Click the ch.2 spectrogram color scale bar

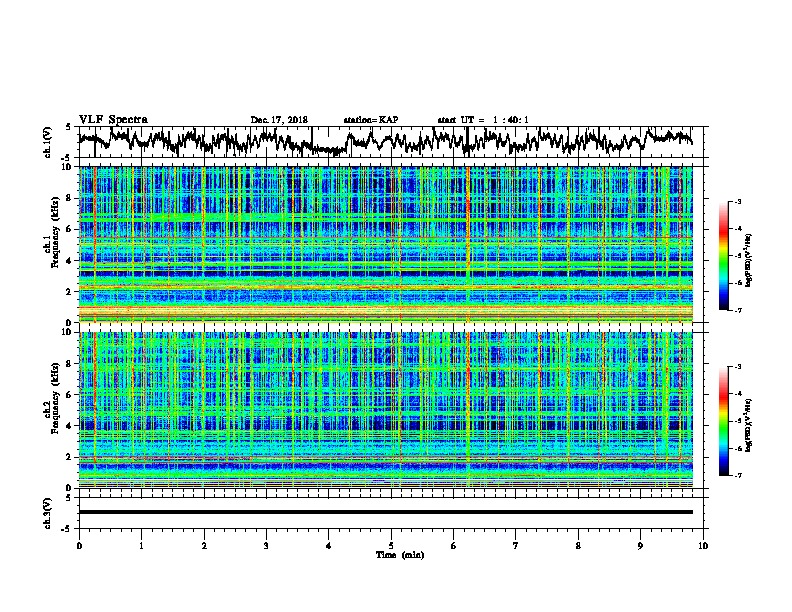point(724,421)
